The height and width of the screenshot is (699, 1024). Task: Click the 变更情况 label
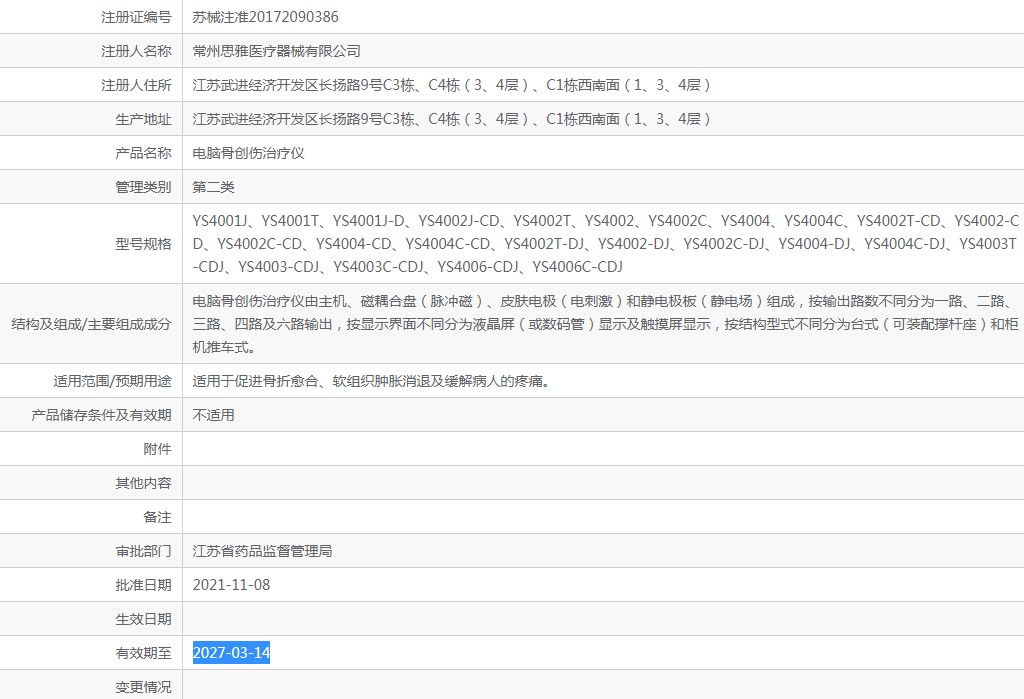pyautogui.click(x=143, y=687)
